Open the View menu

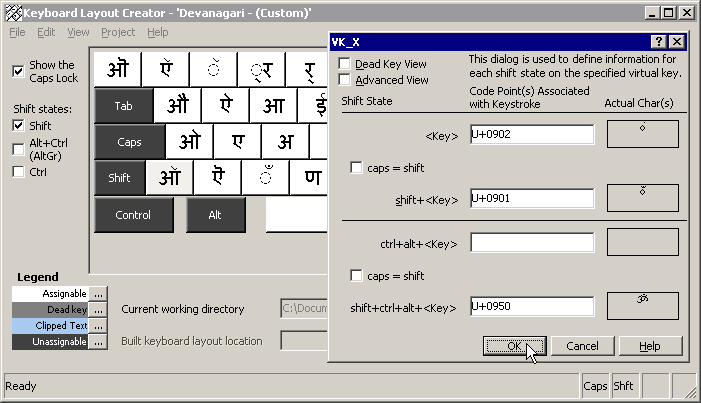(78, 32)
